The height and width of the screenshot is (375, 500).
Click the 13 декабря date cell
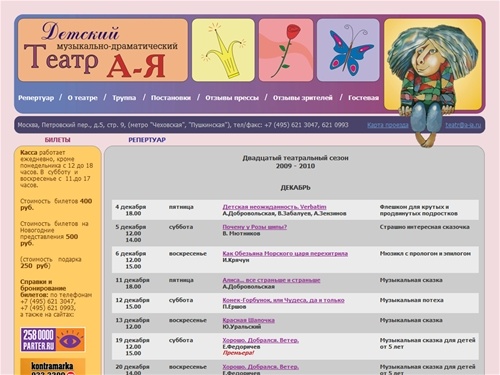coord(132,323)
